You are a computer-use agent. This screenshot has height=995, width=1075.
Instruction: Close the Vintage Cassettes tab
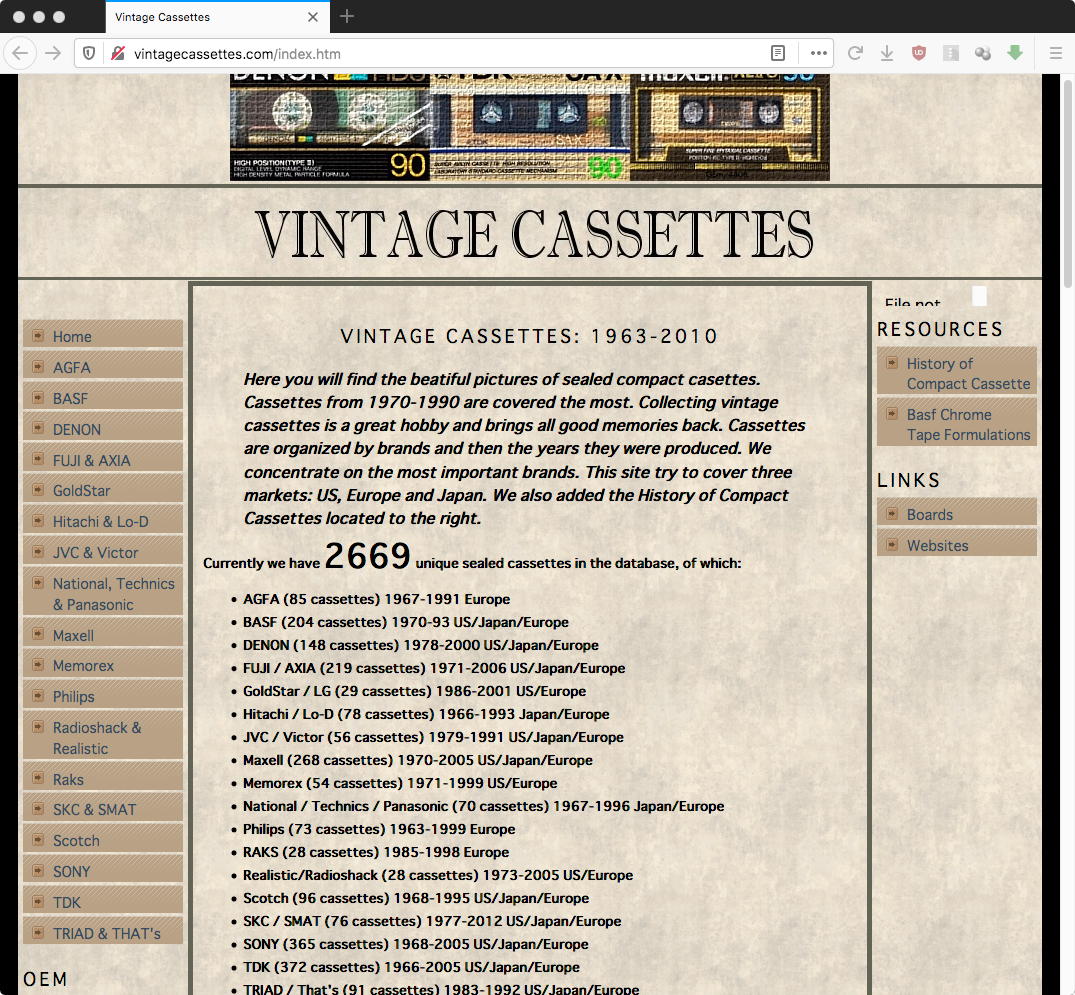313,17
